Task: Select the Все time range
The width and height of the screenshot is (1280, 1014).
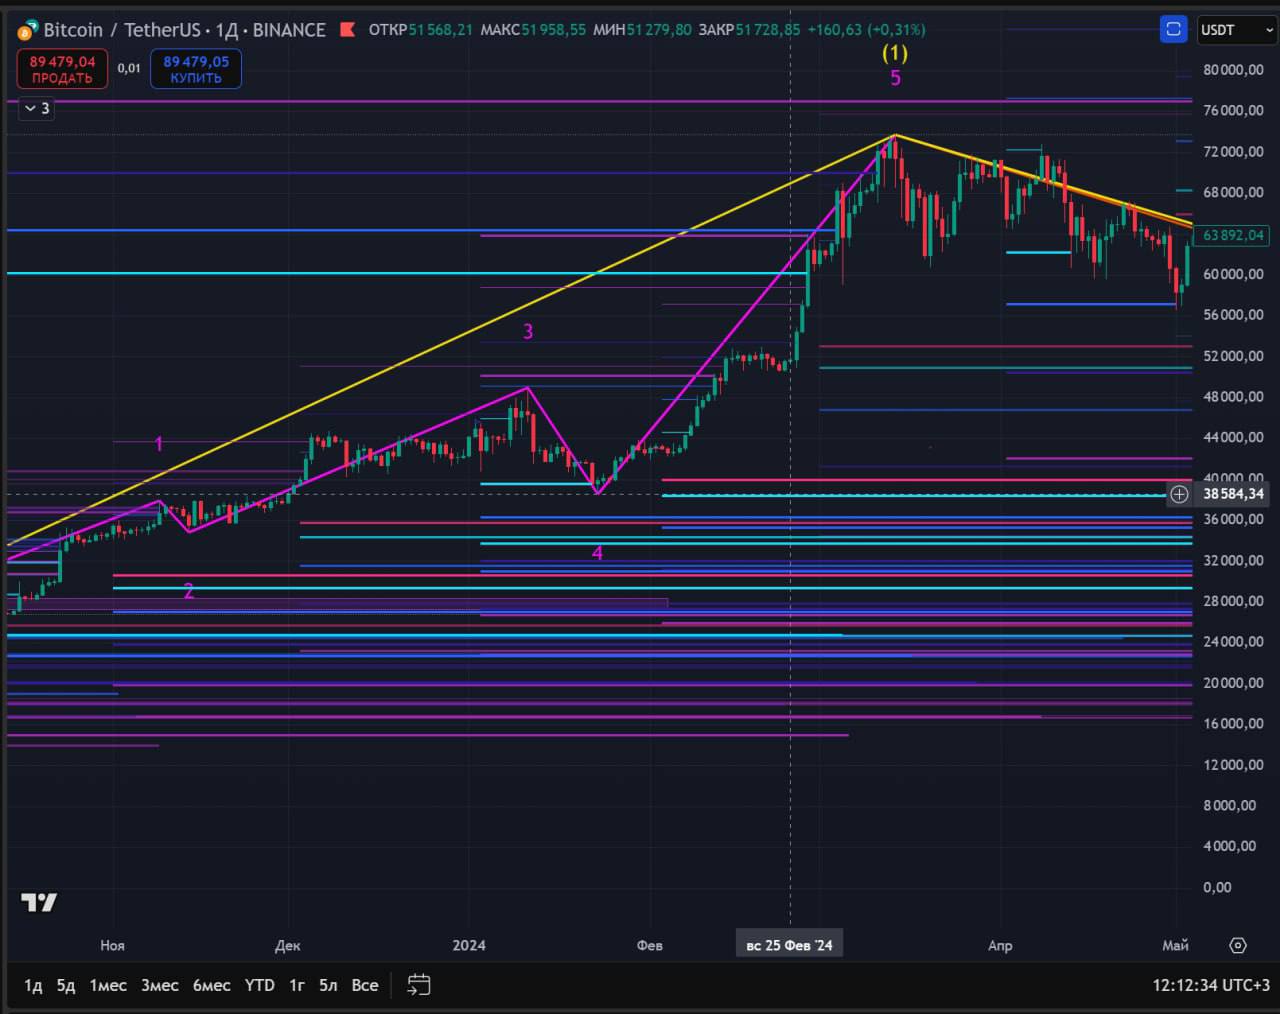Action: coord(365,985)
